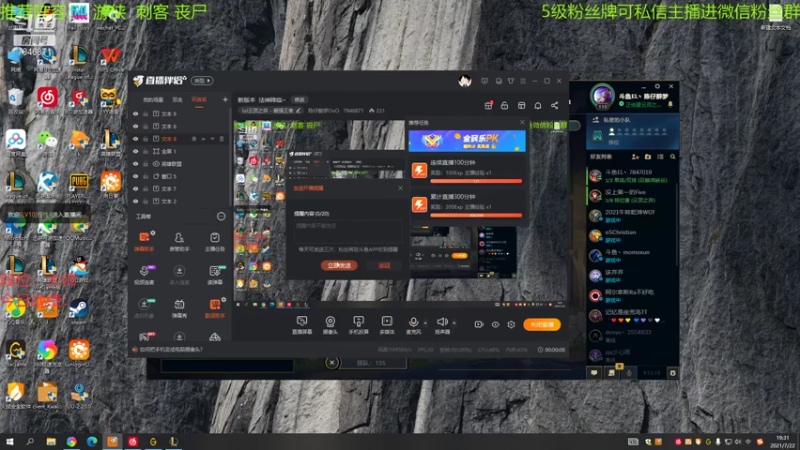Open the 全民乐PK banner

click(x=467, y=140)
